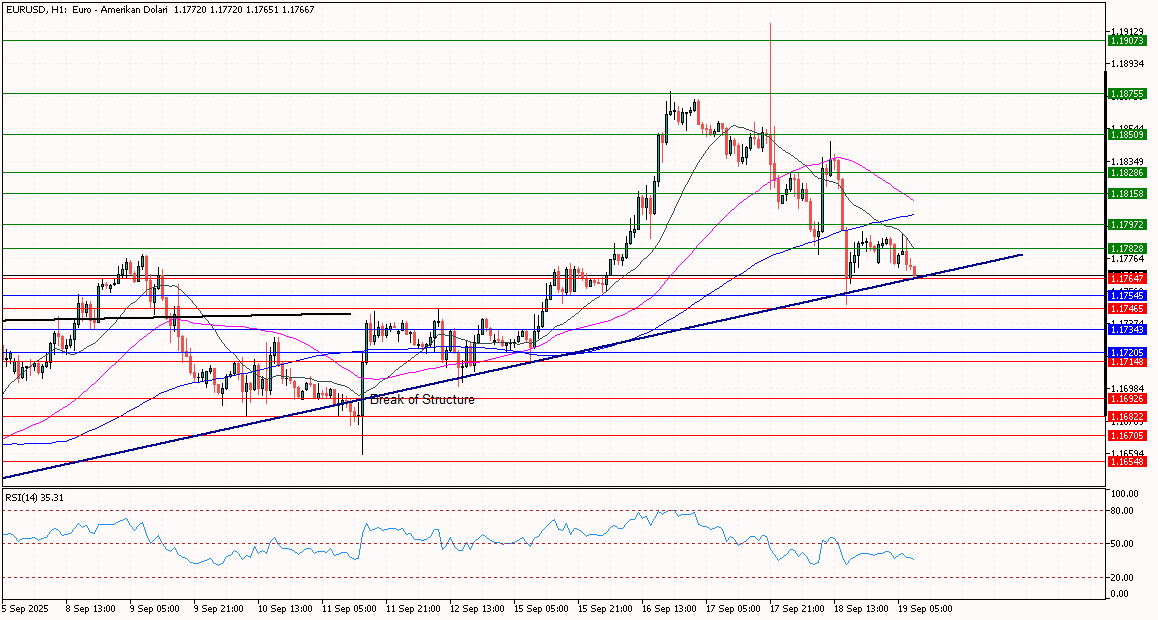Click the red 1.17465 price level tag
Viewport: 1158px width, 620px height.
(1127, 309)
